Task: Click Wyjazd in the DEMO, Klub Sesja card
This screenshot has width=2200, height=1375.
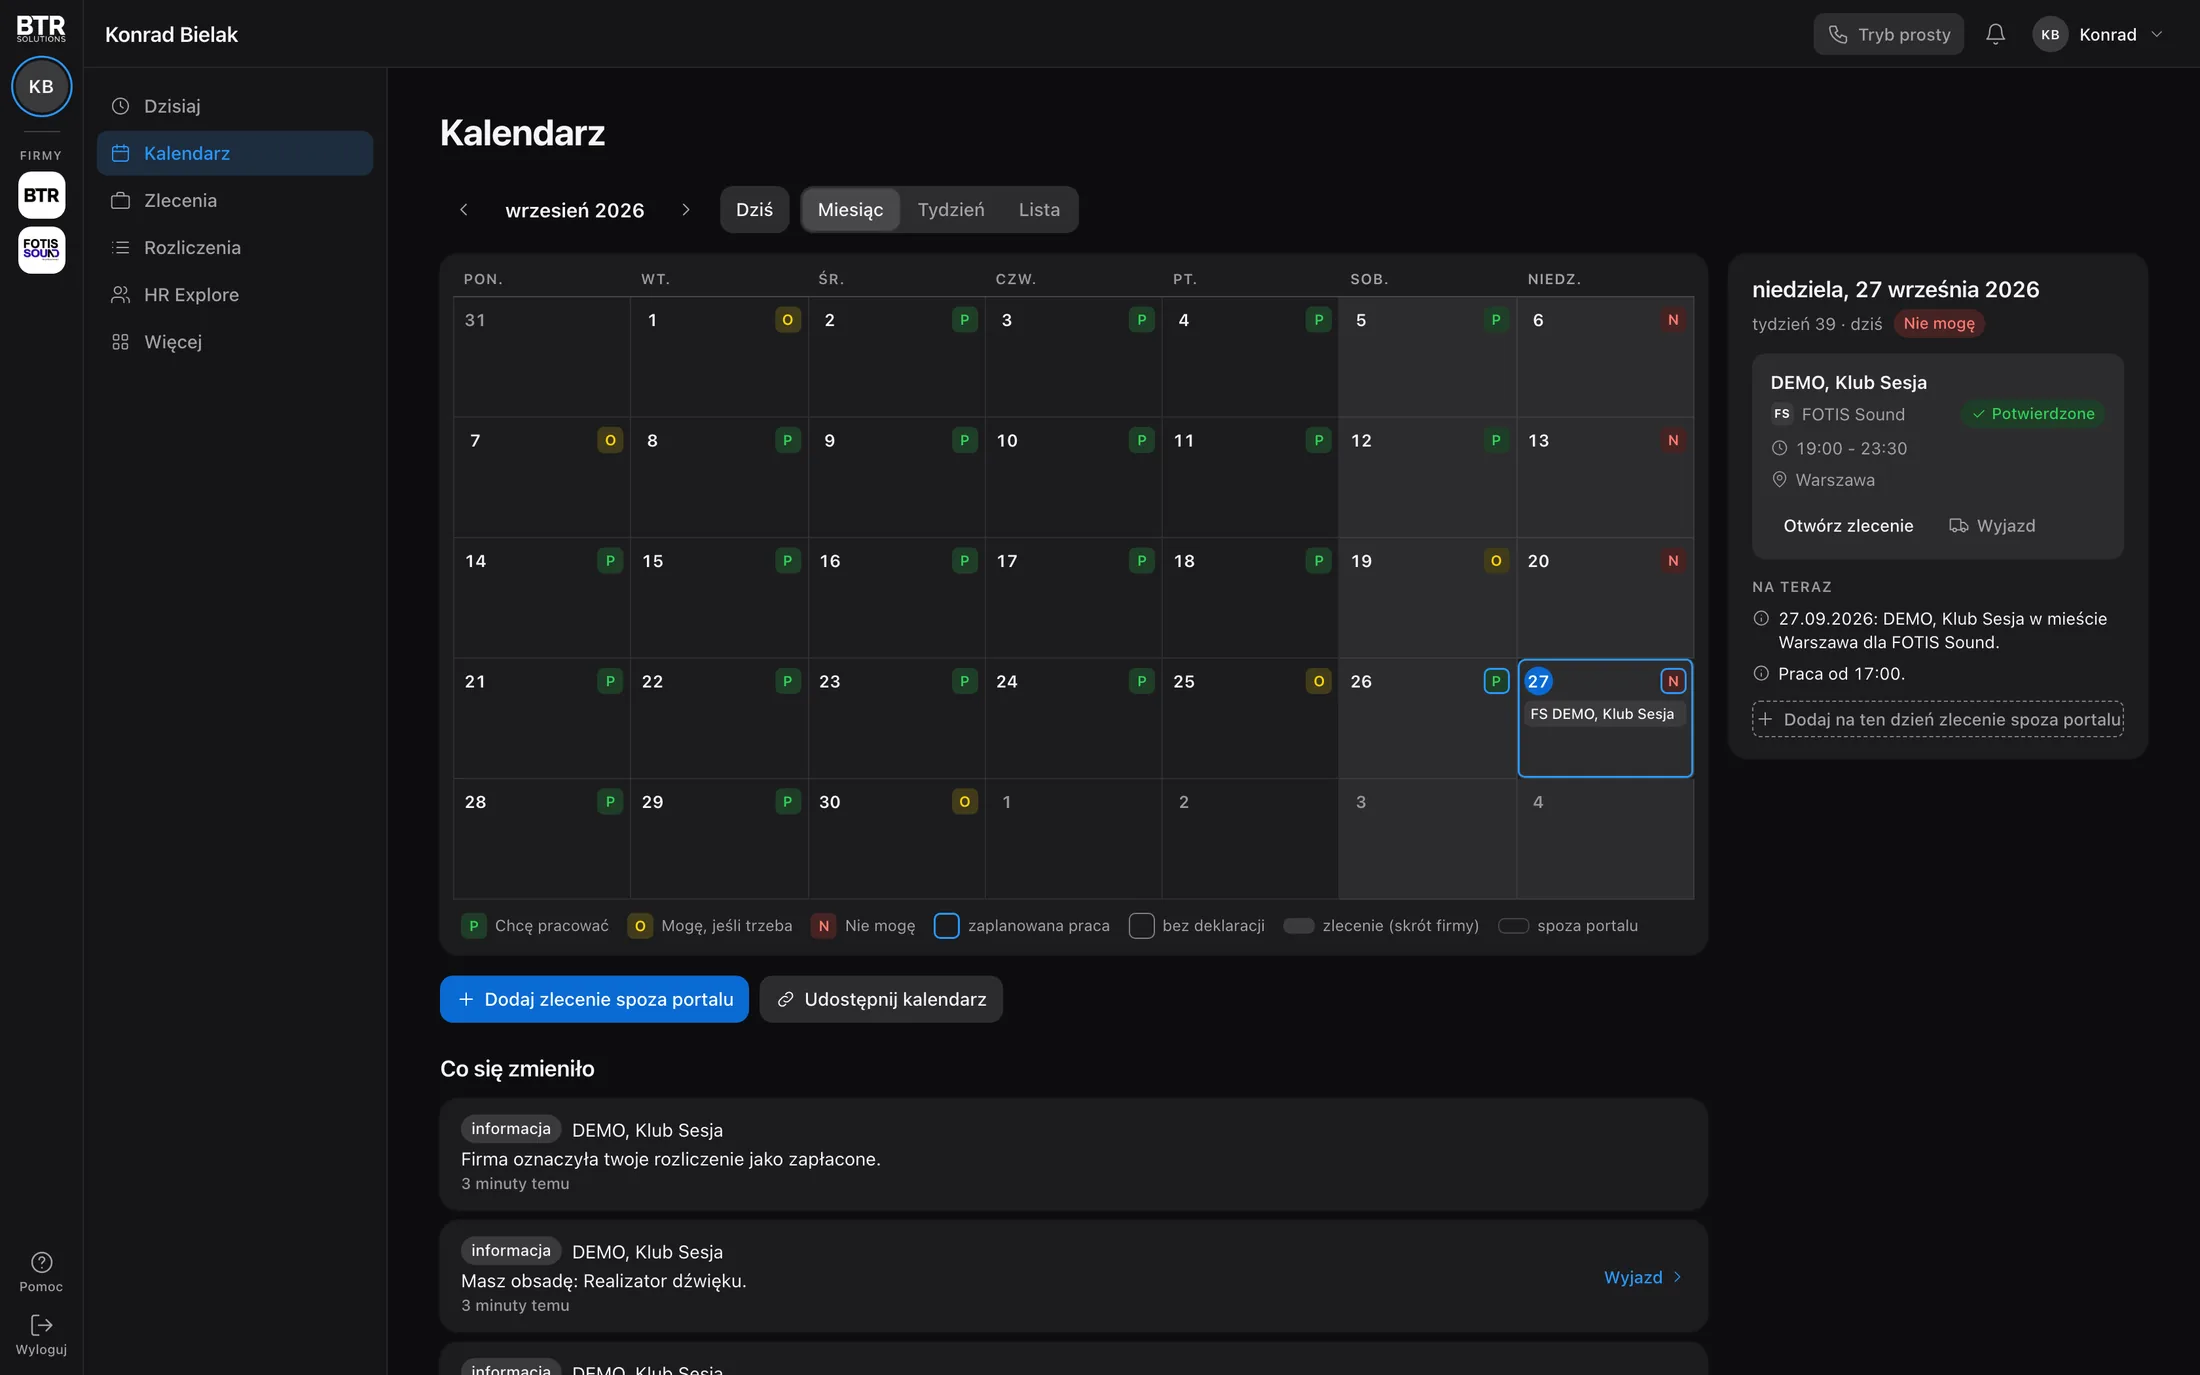Action: [x=1992, y=526]
